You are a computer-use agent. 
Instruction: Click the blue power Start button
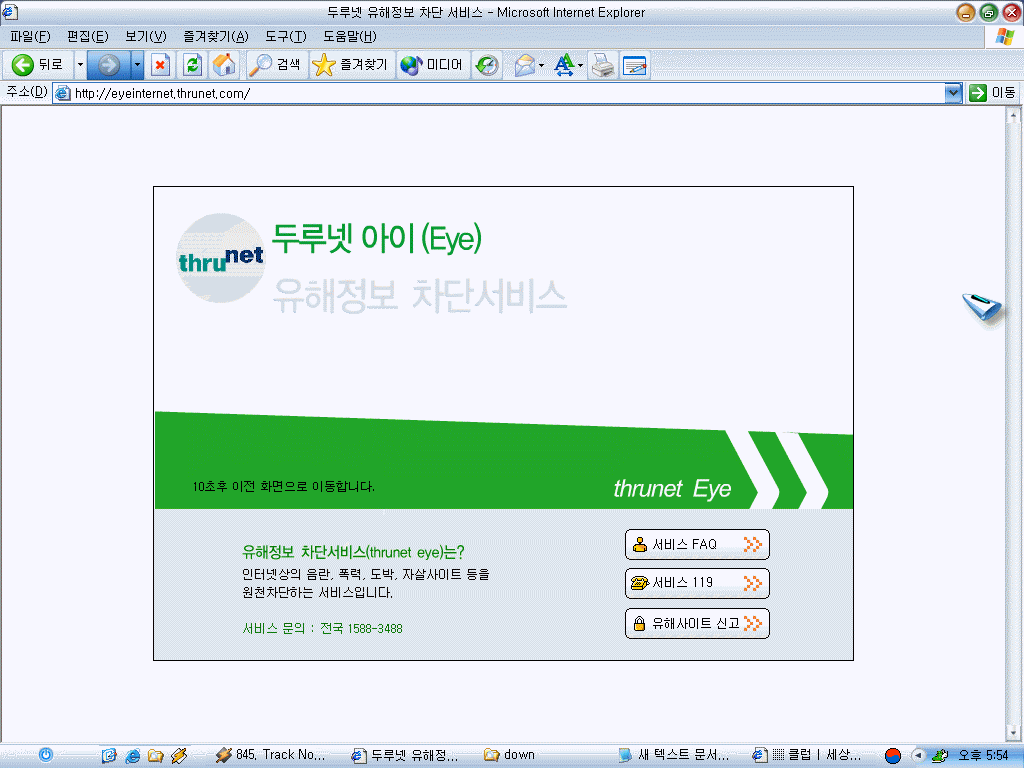(x=46, y=755)
